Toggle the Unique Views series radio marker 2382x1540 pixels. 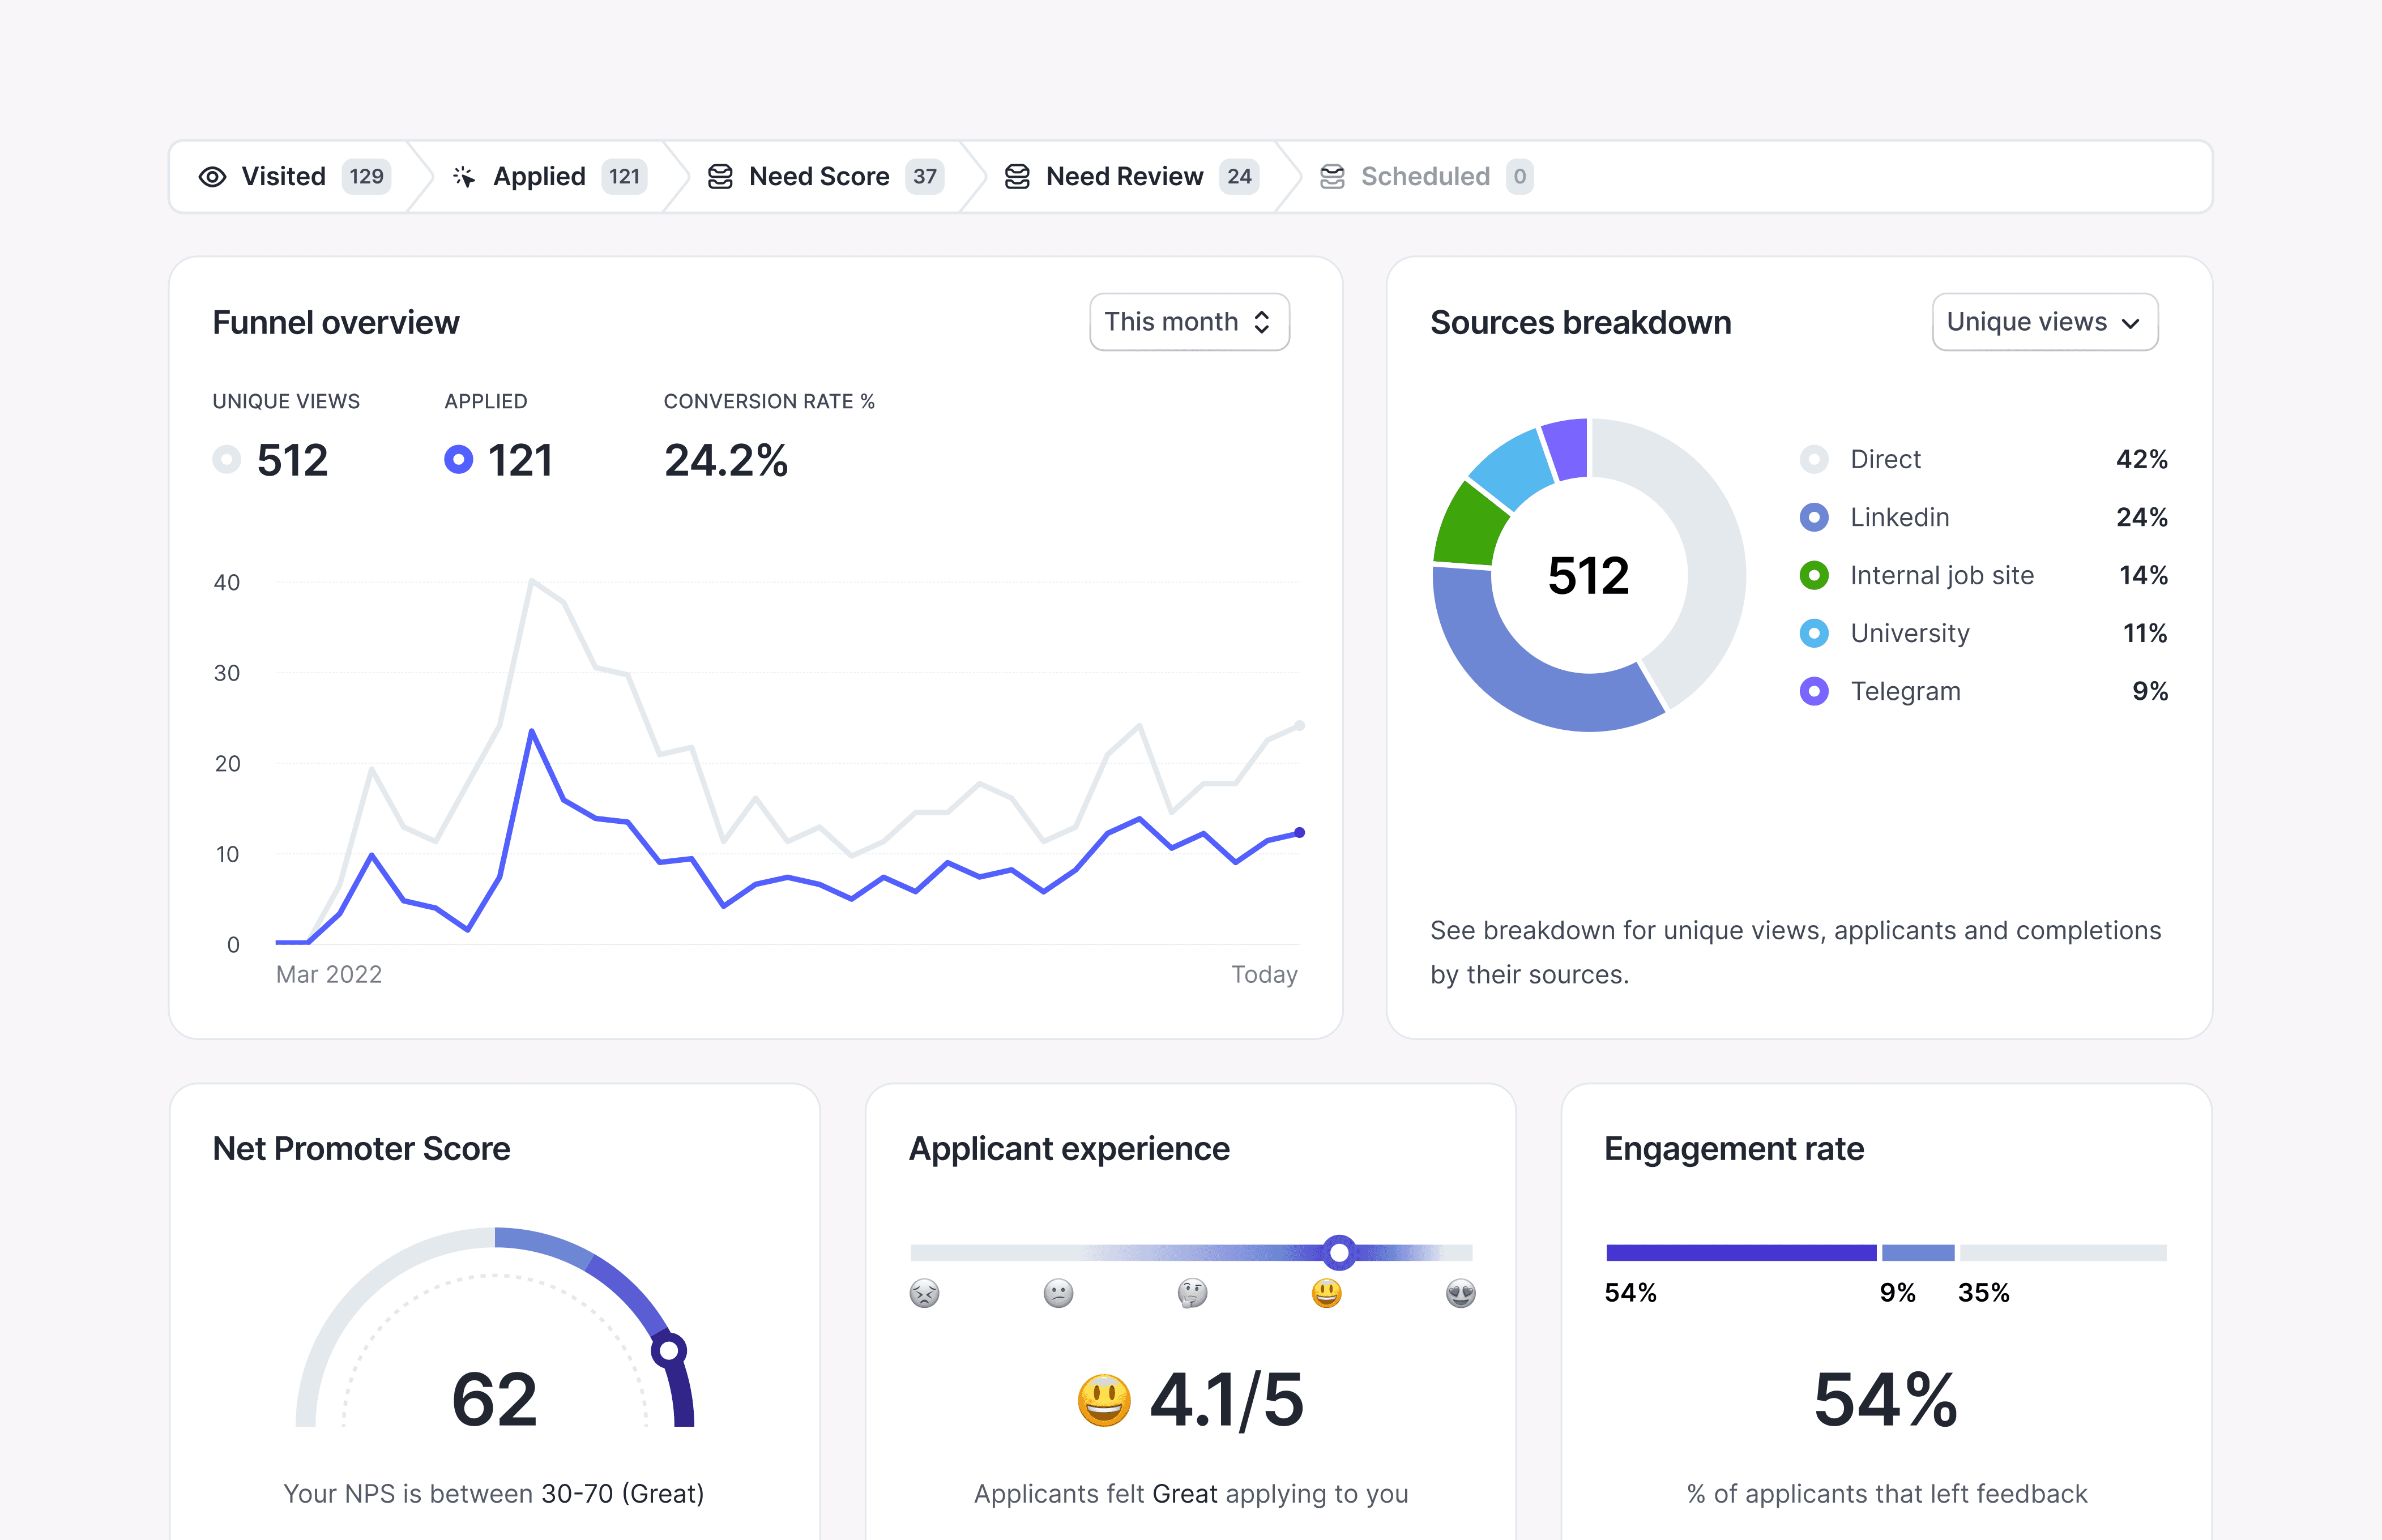(x=227, y=460)
